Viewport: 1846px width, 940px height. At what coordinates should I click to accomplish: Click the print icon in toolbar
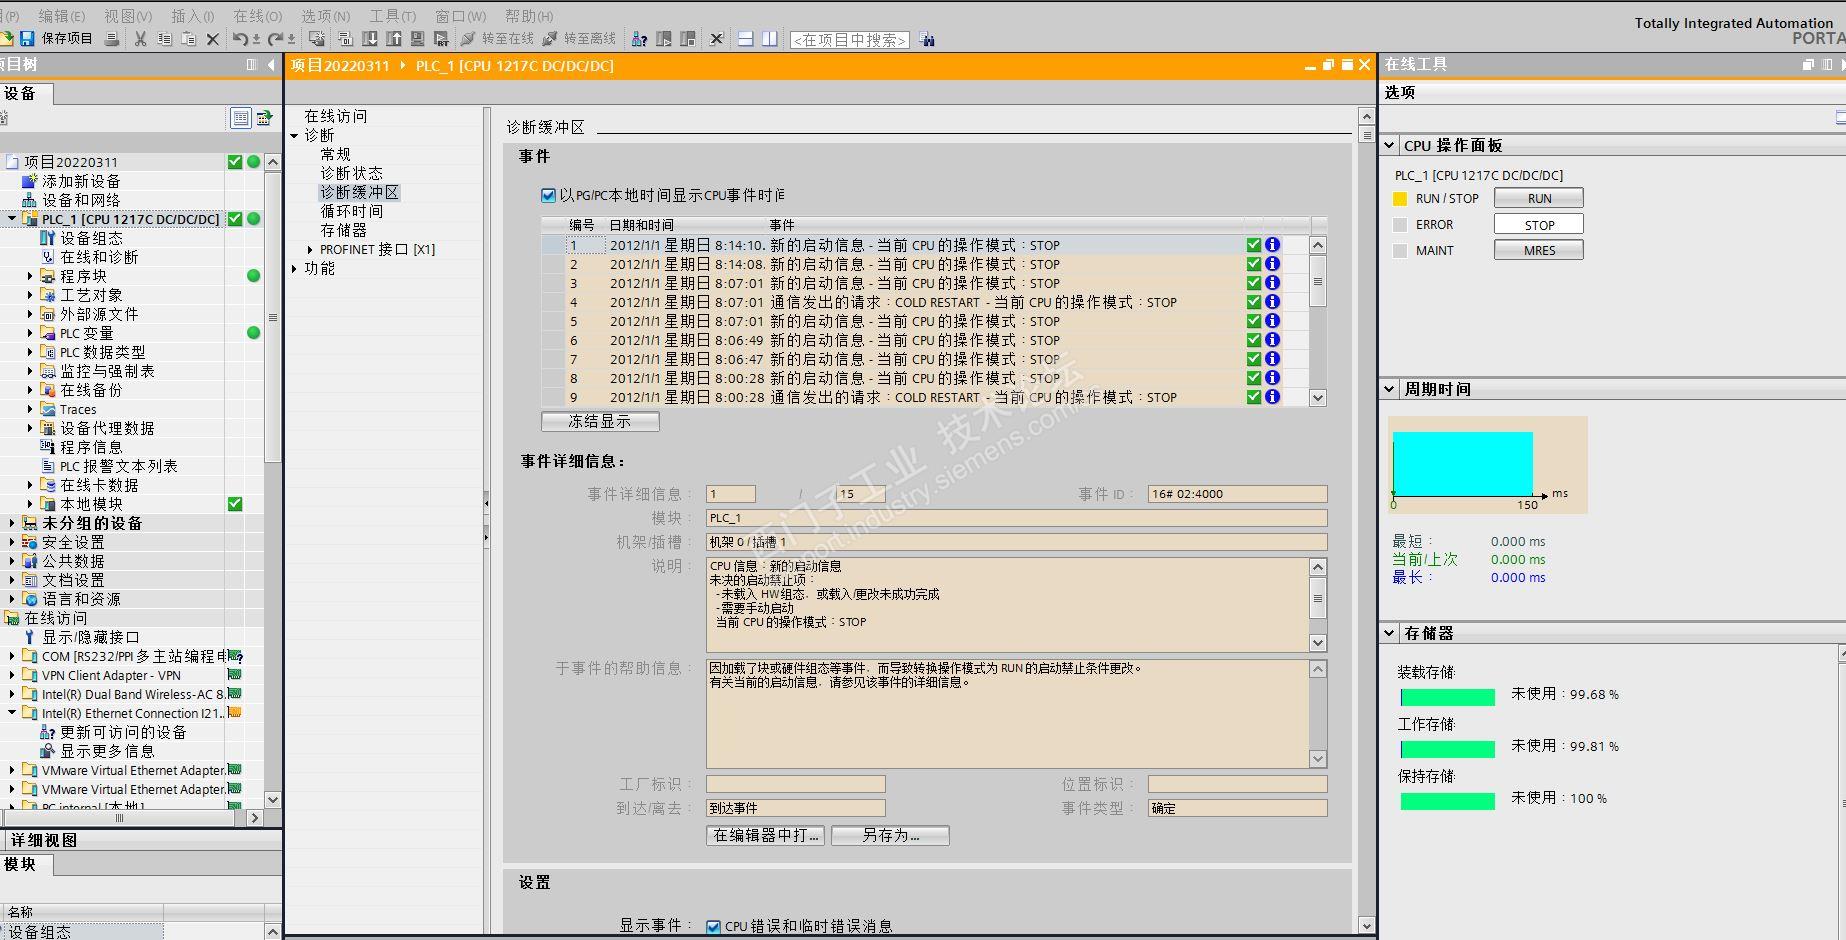point(112,39)
